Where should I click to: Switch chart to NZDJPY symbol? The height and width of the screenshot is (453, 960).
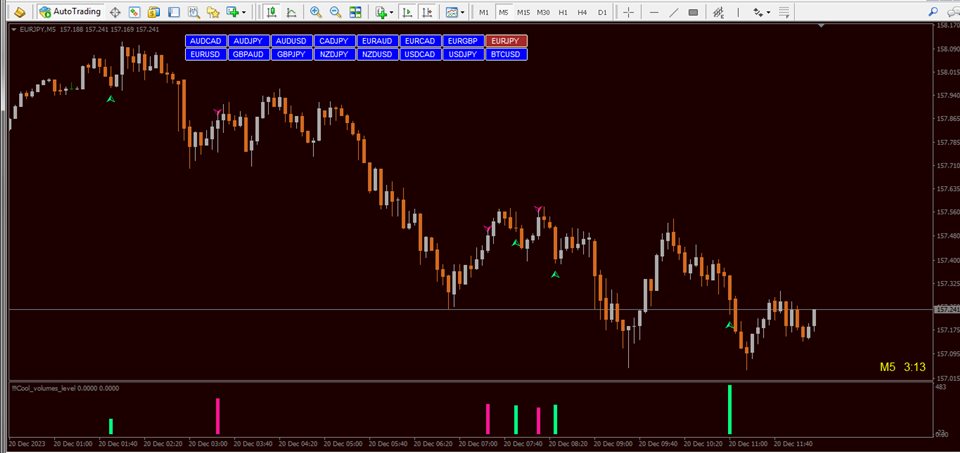(x=334, y=54)
